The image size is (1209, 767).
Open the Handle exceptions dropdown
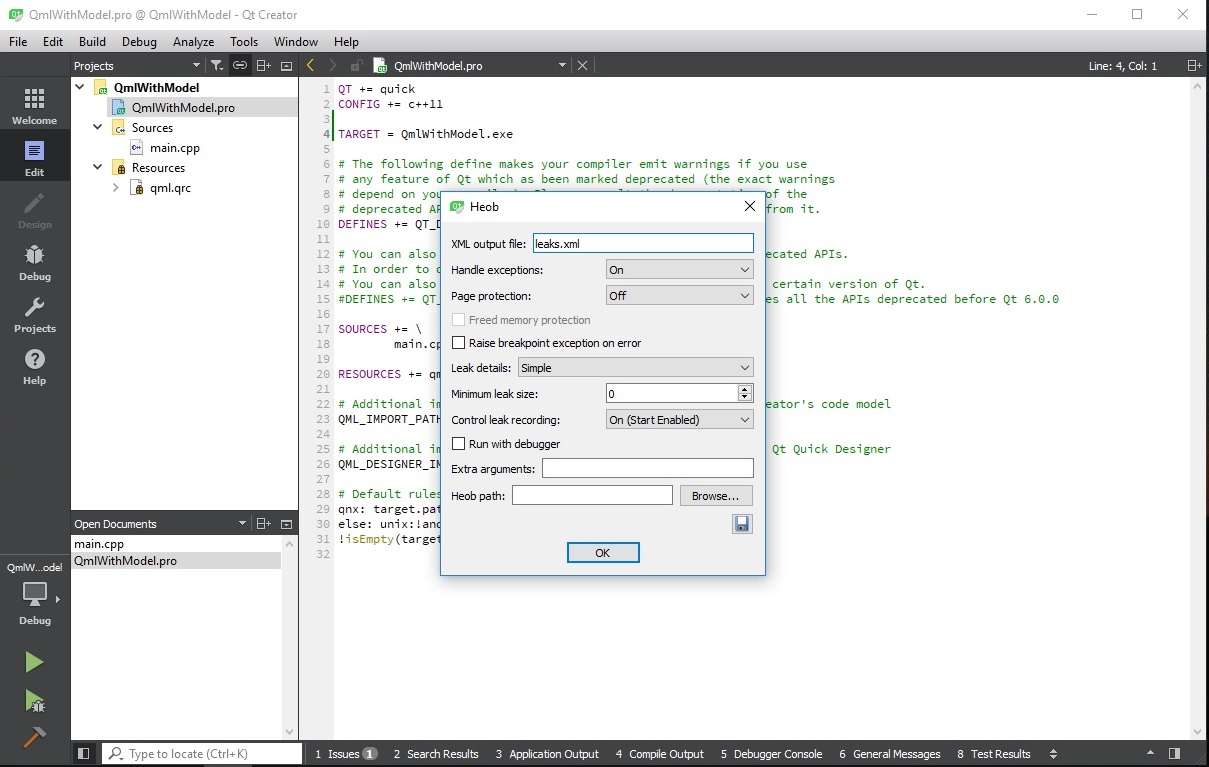679,270
